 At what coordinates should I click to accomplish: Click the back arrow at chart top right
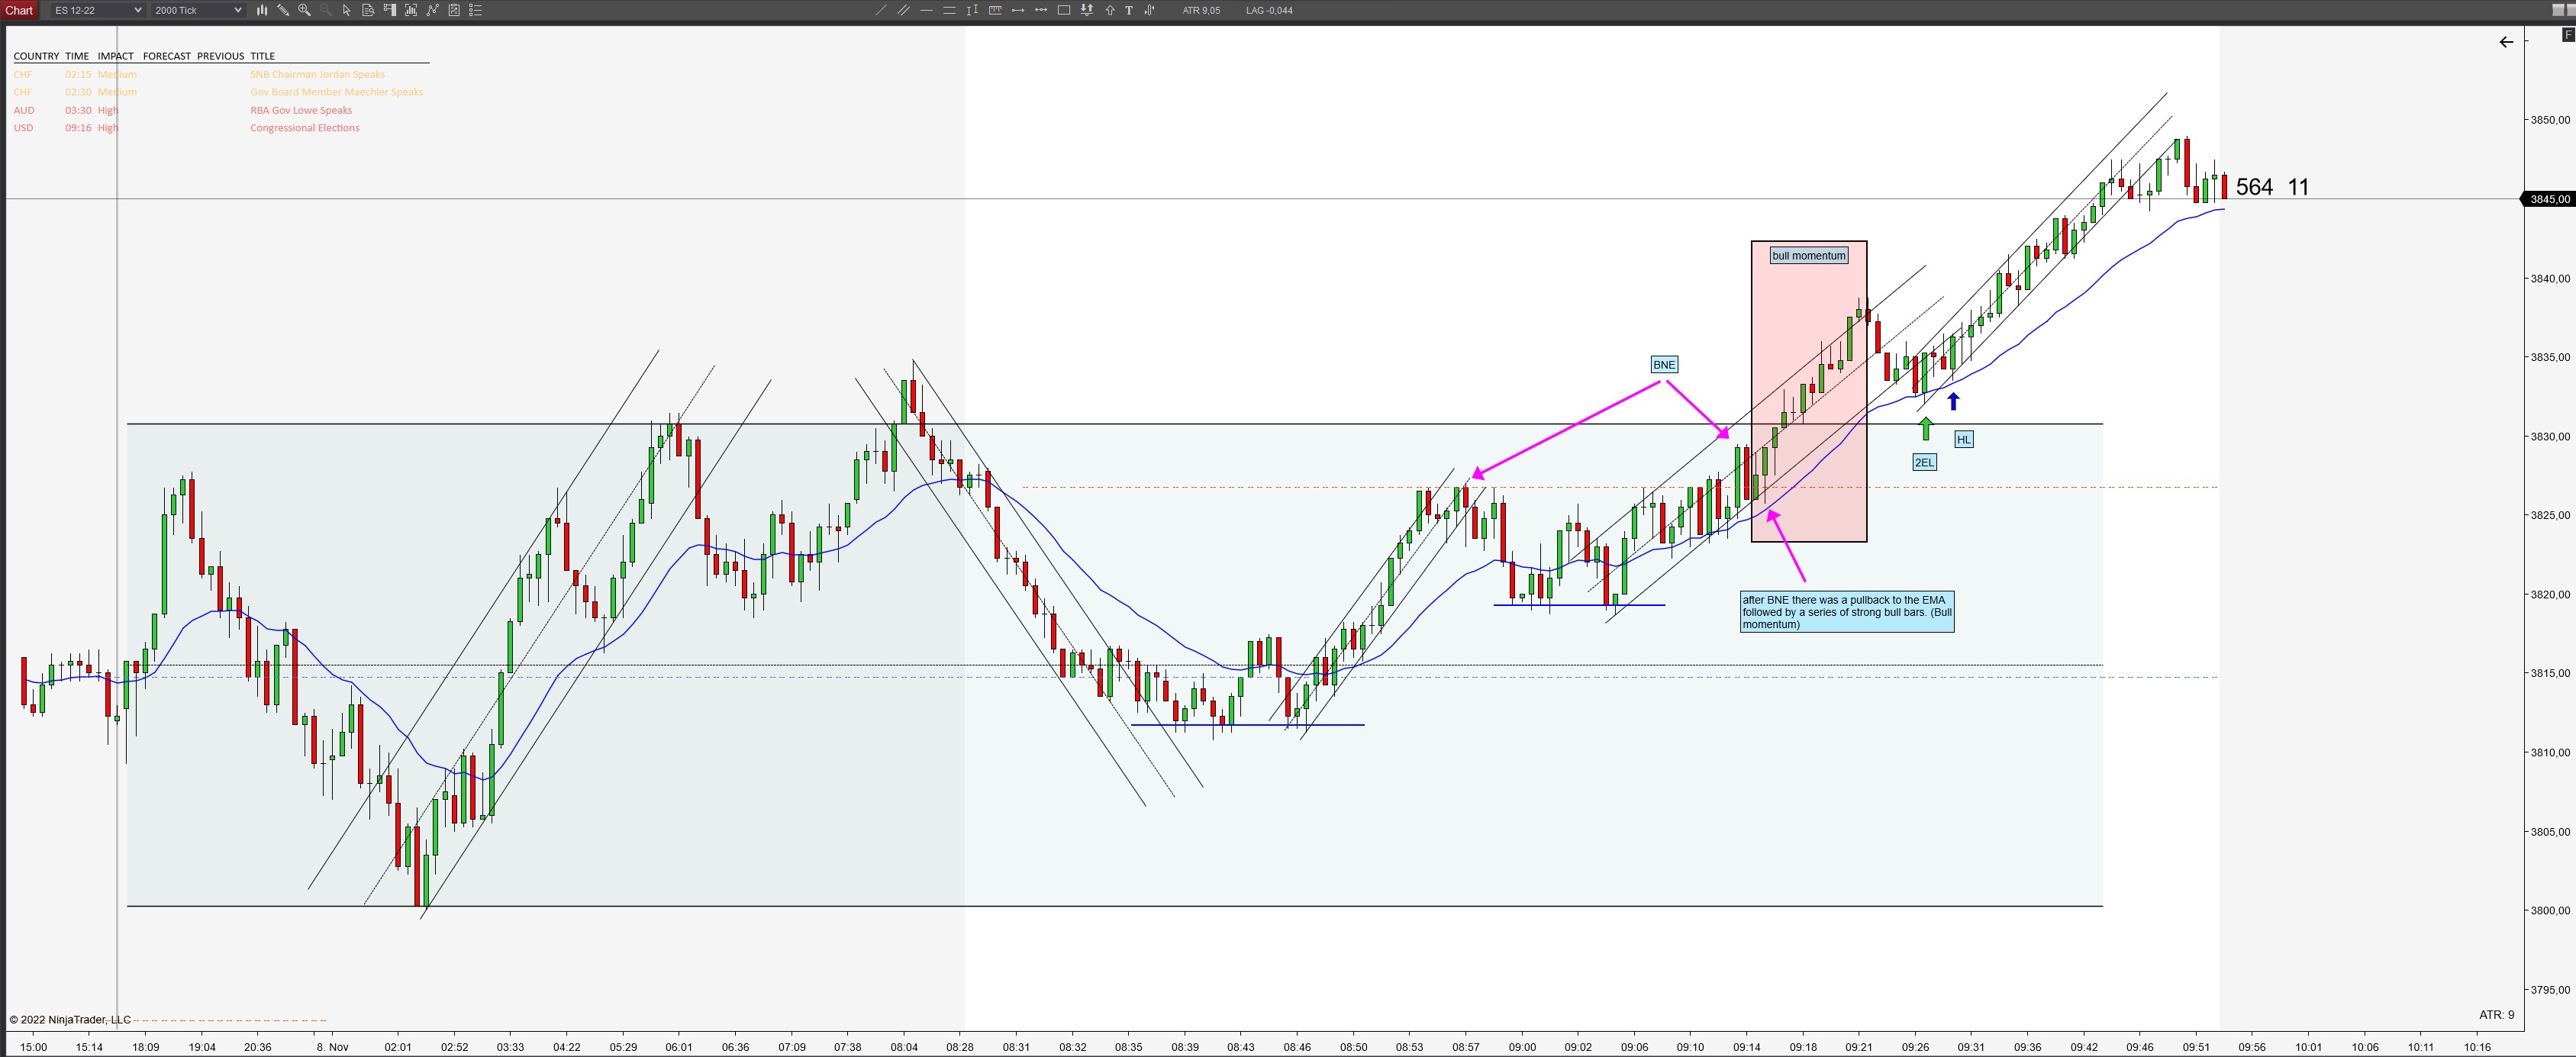tap(2506, 42)
